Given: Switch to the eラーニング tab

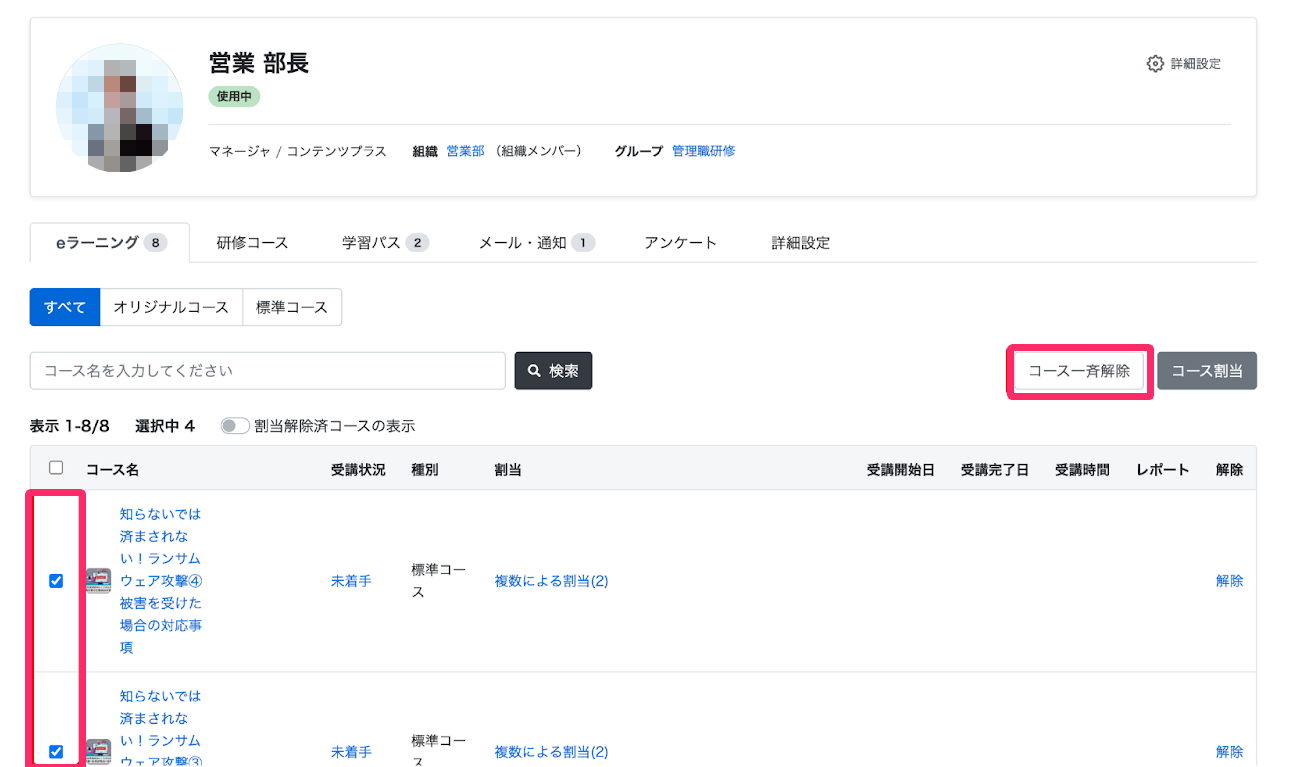Looking at the screenshot, I should pyautogui.click(x=110, y=243).
